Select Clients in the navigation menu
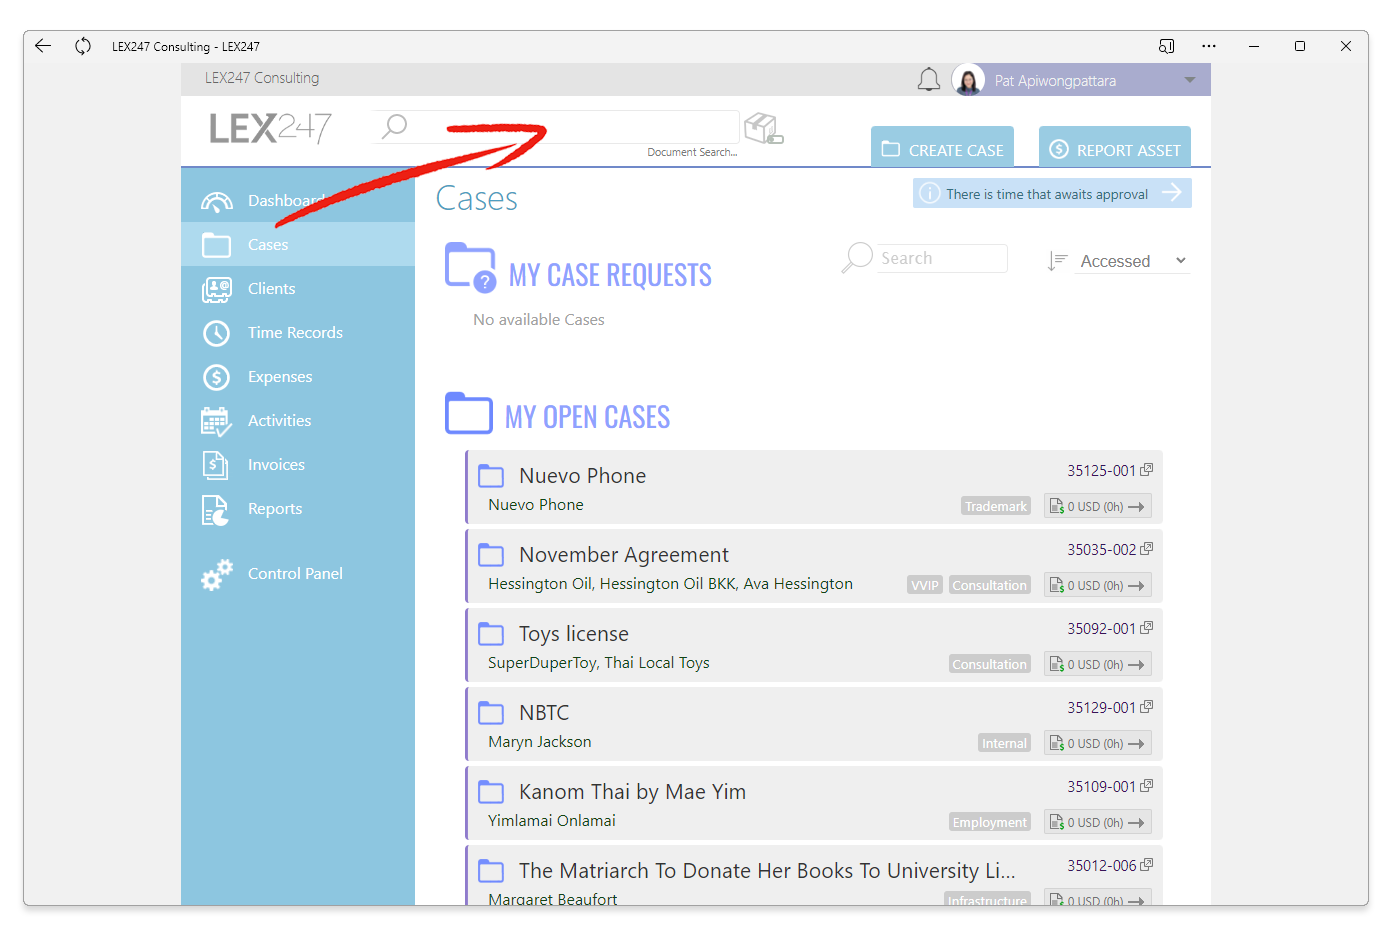This screenshot has width=1391, height=935. (x=271, y=288)
